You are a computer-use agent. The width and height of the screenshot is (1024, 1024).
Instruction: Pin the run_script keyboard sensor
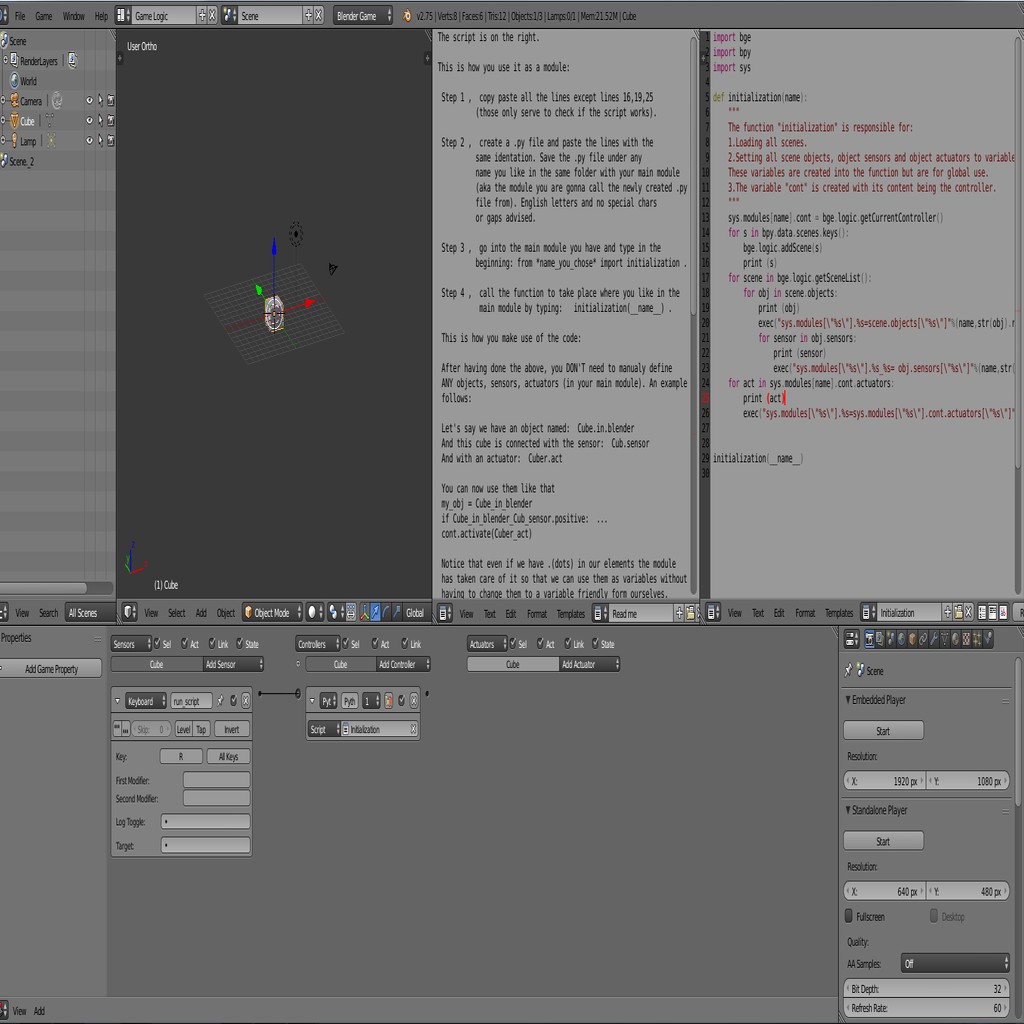point(221,700)
